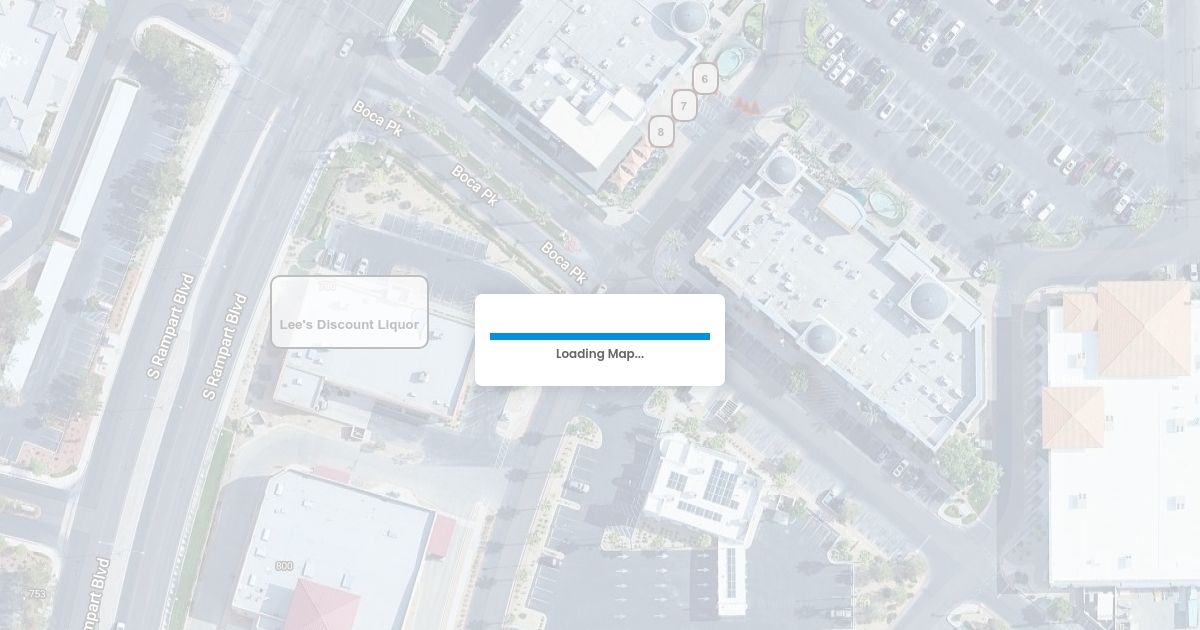
Task: Click the white loading dialog box
Action: [x=600, y=340]
